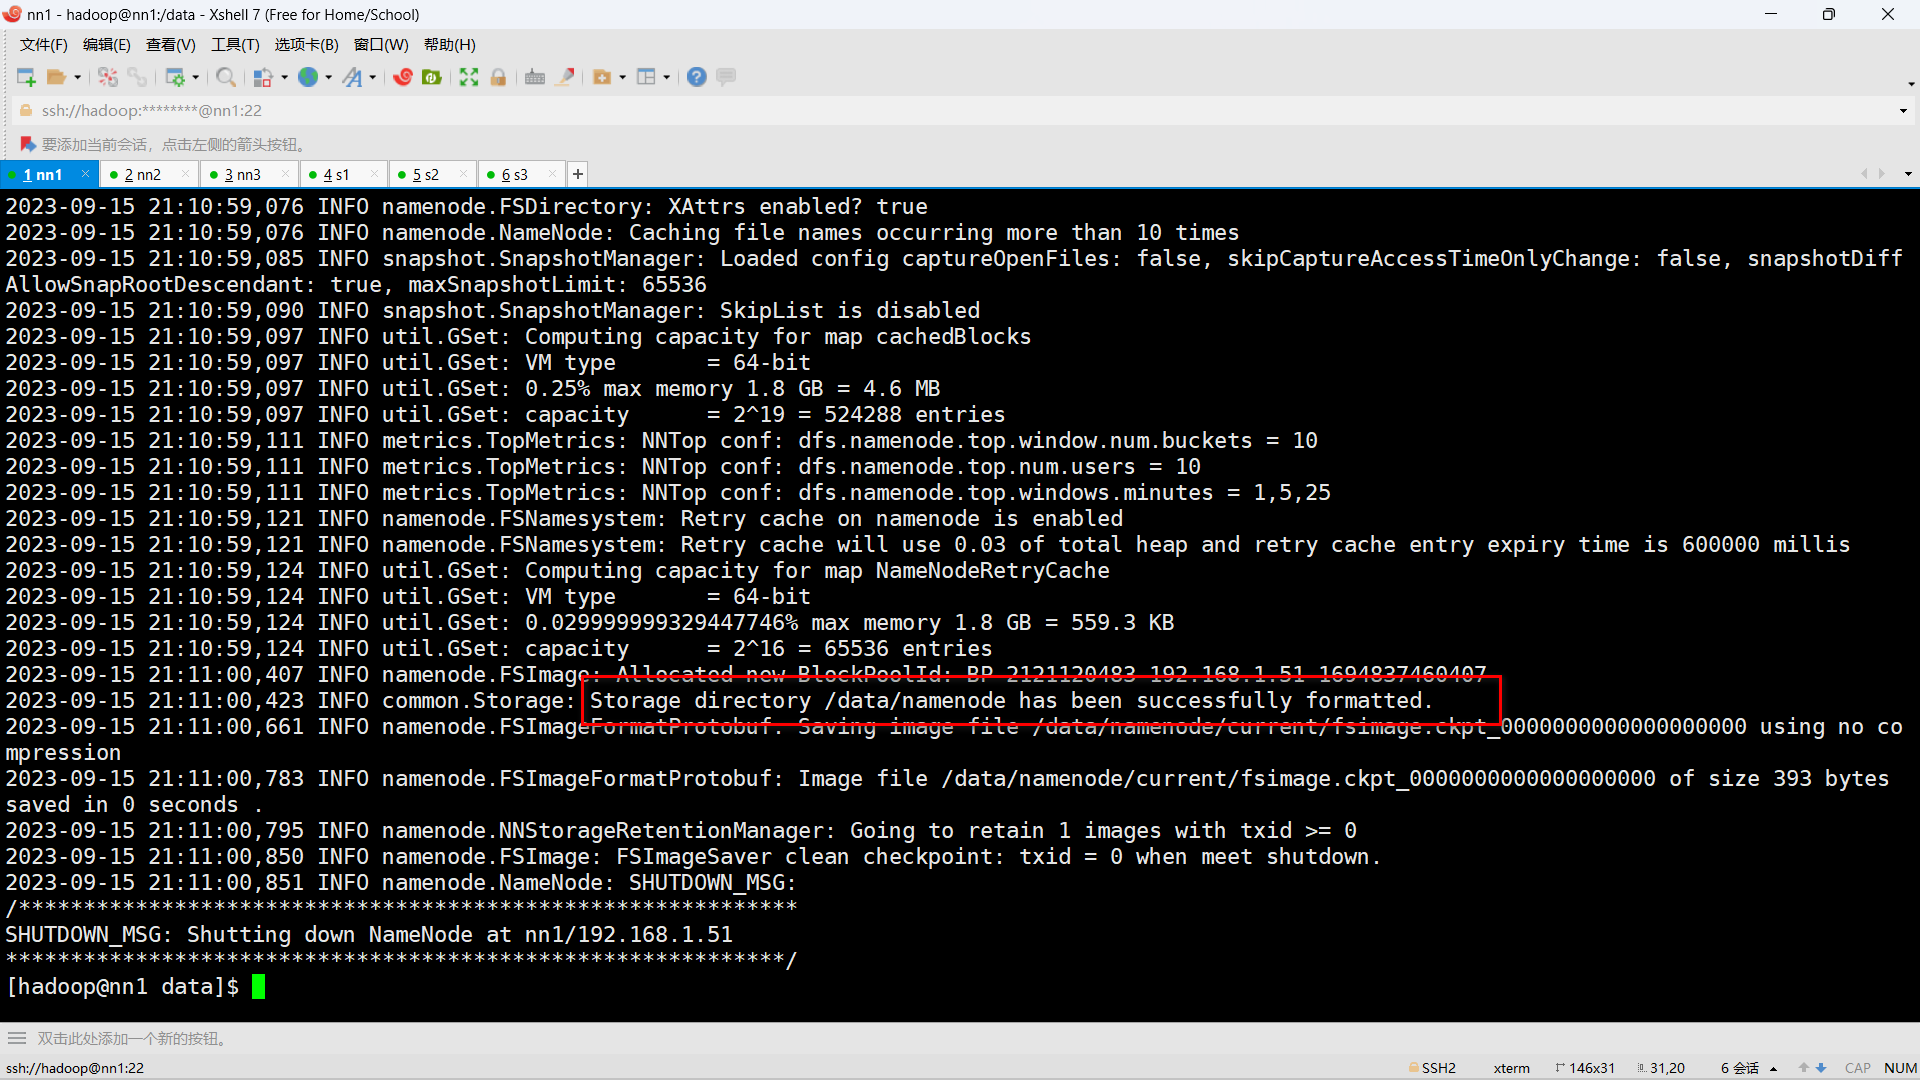Click the magnifier find icon
This screenshot has width=1920, height=1080.
(226, 77)
